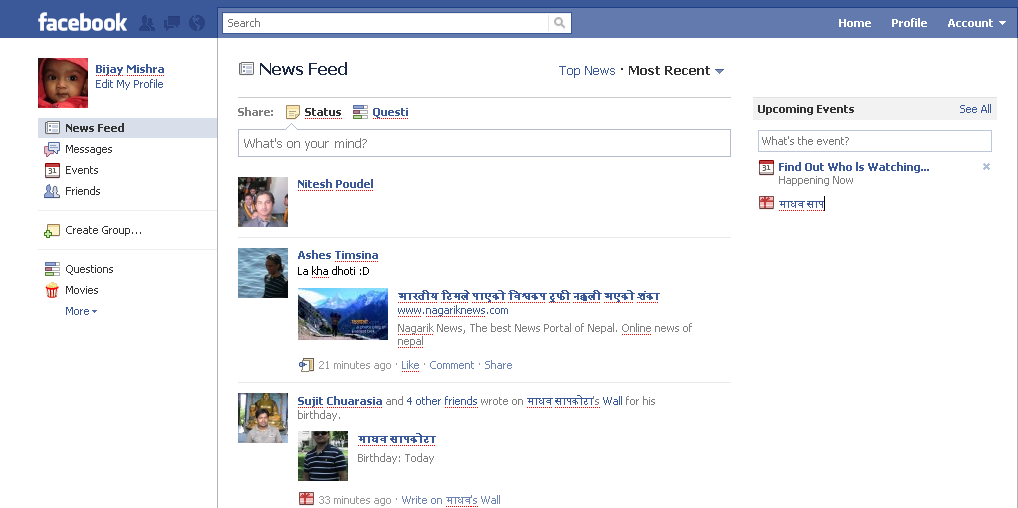Image resolution: width=1018 pixels, height=508 pixels.
Task: Click the What's the event field
Action: (x=875, y=141)
